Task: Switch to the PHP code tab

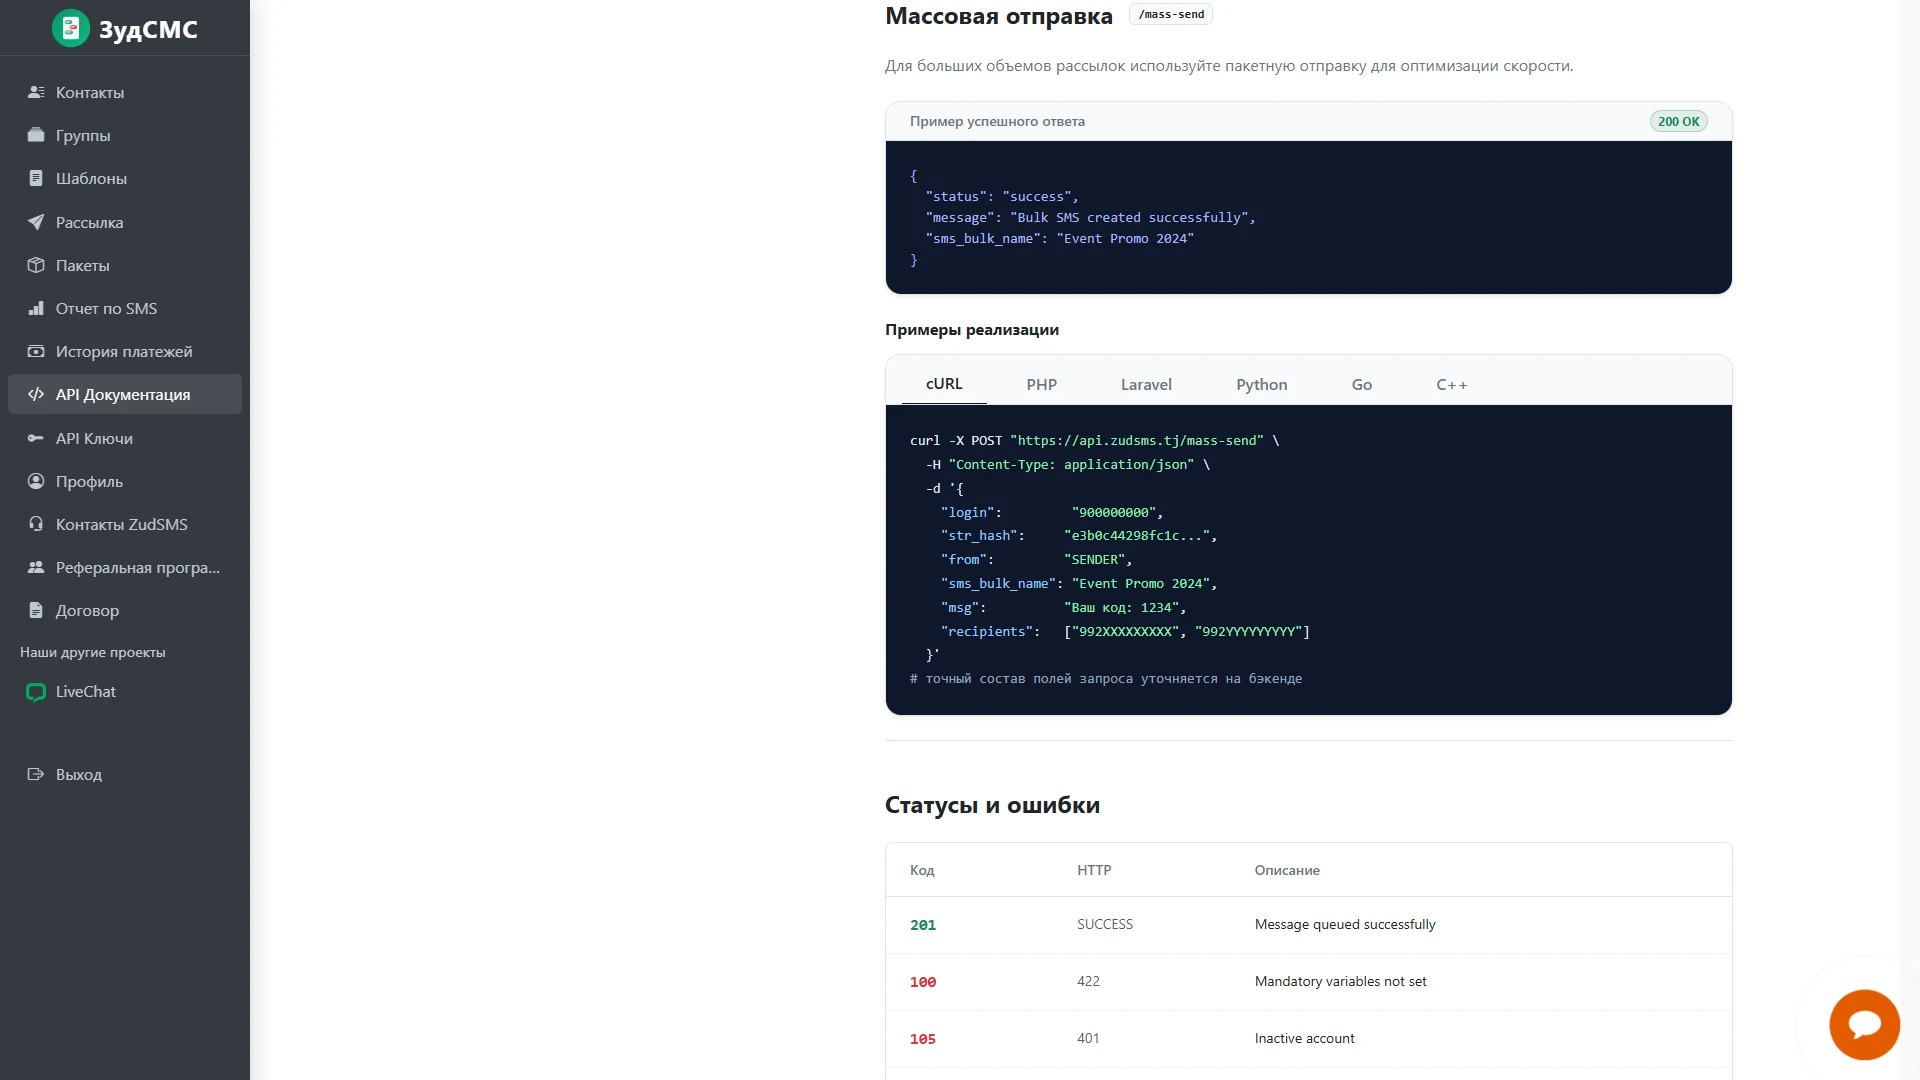Action: (x=1041, y=385)
